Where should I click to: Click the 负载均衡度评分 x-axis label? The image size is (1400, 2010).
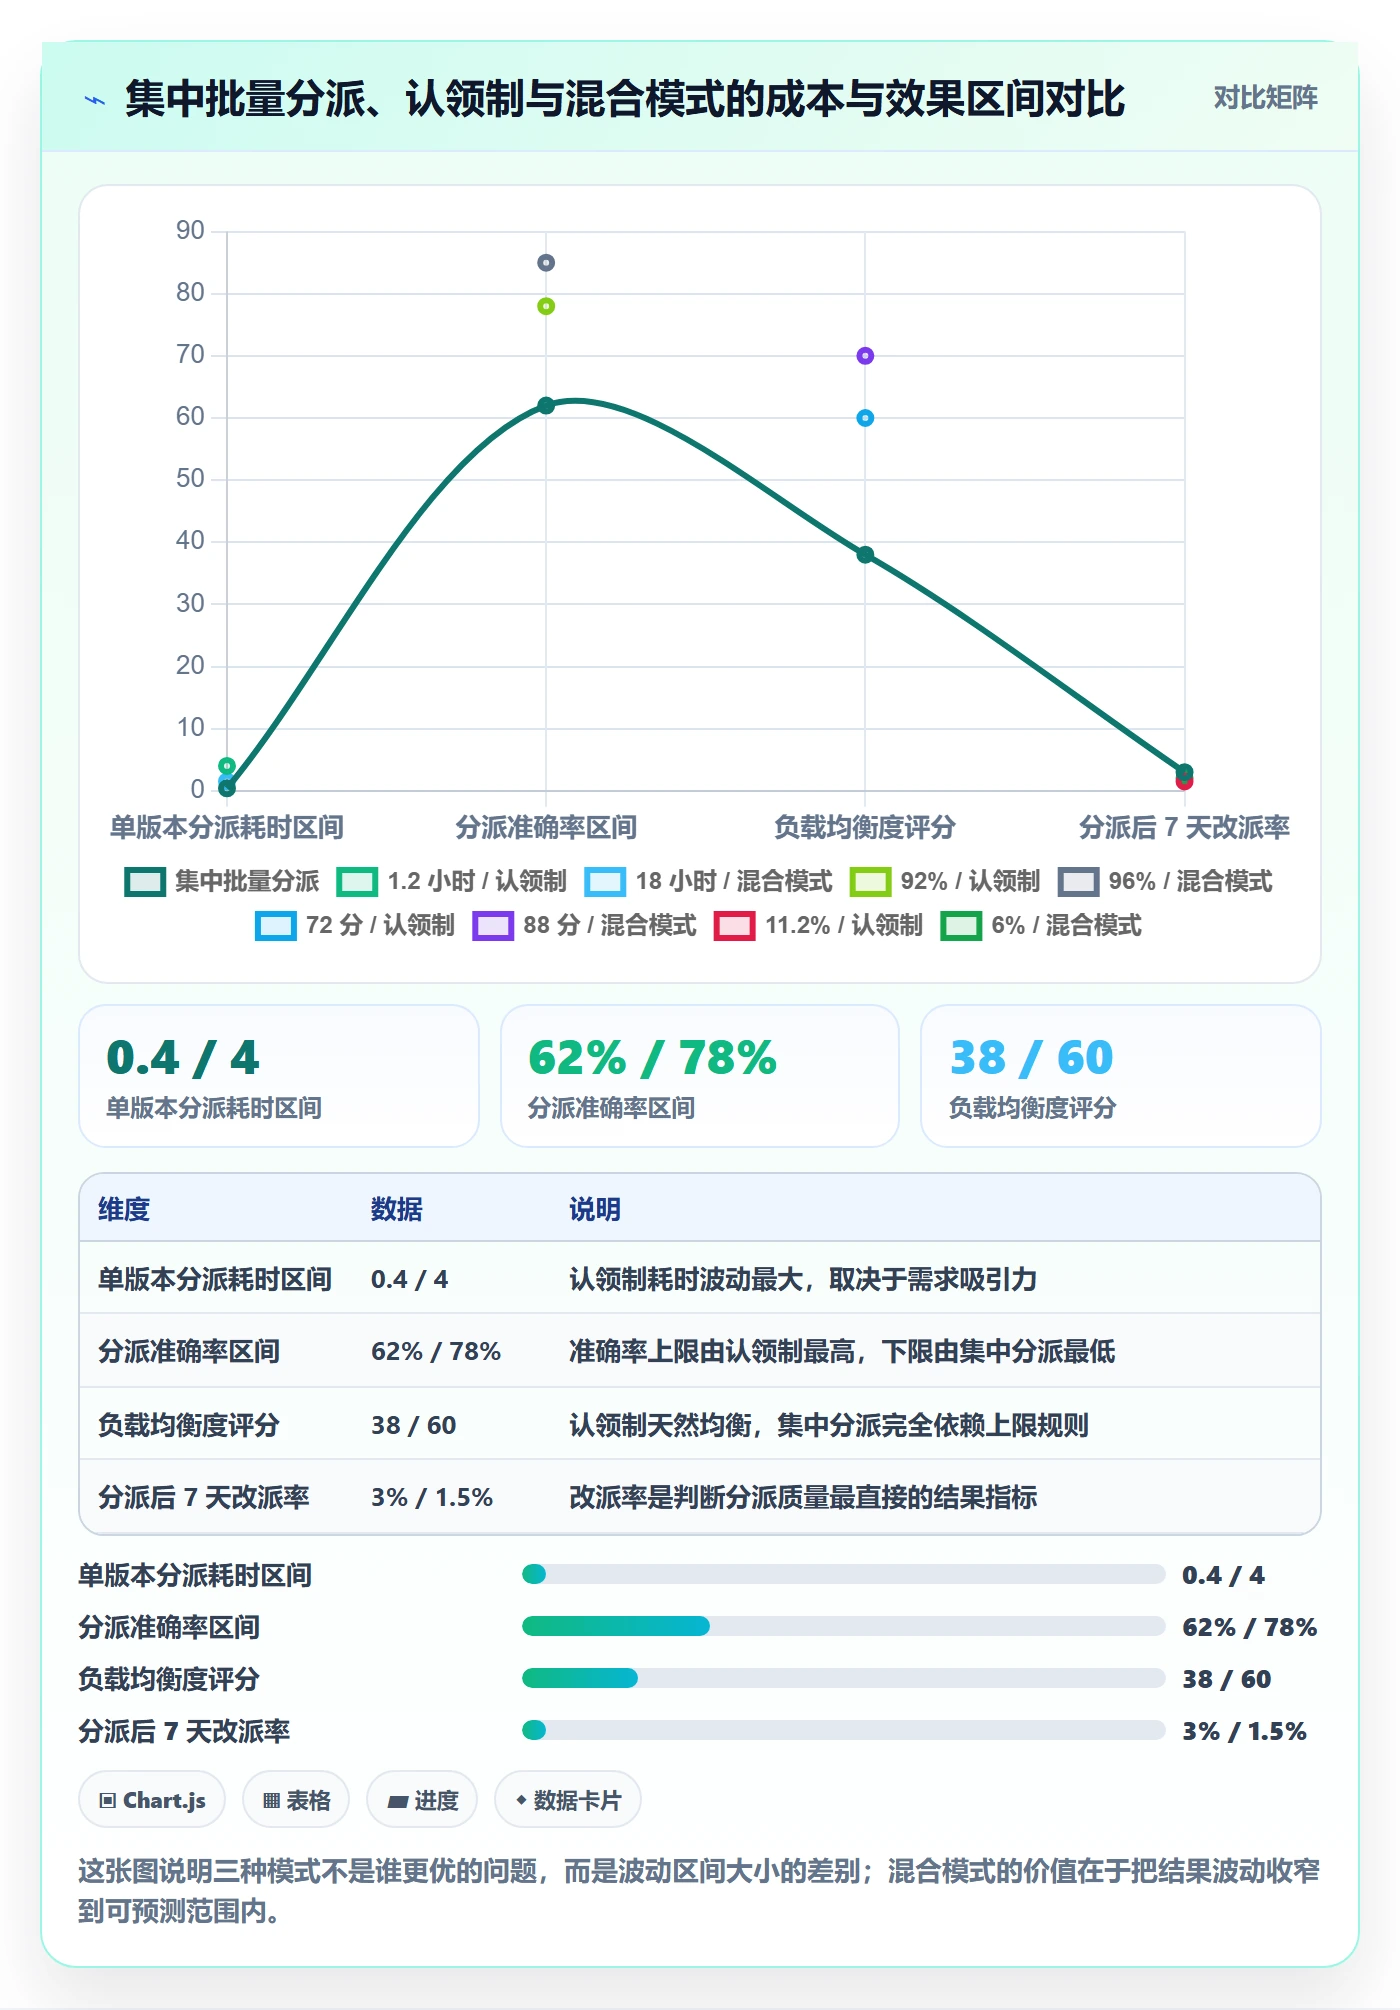click(x=865, y=827)
